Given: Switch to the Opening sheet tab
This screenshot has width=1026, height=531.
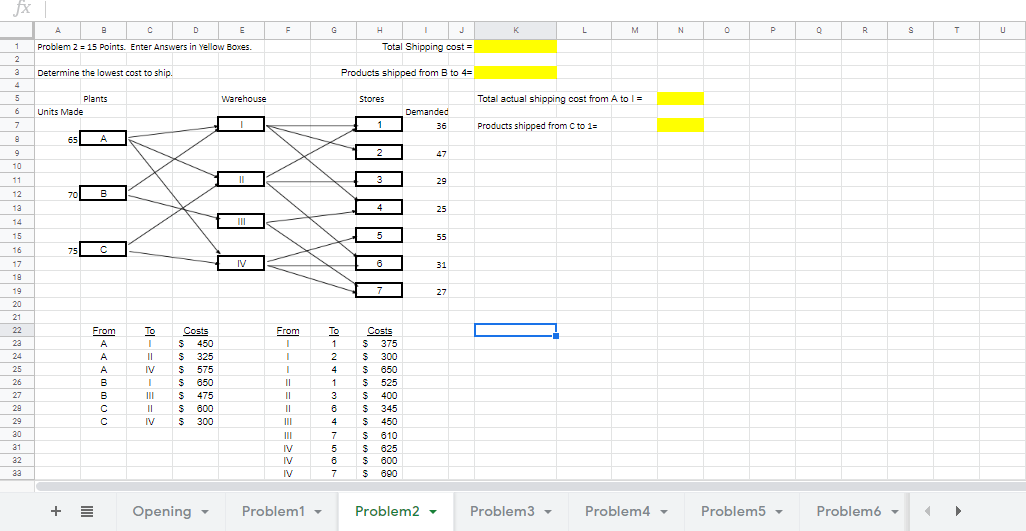Looking at the screenshot, I should tap(162, 511).
